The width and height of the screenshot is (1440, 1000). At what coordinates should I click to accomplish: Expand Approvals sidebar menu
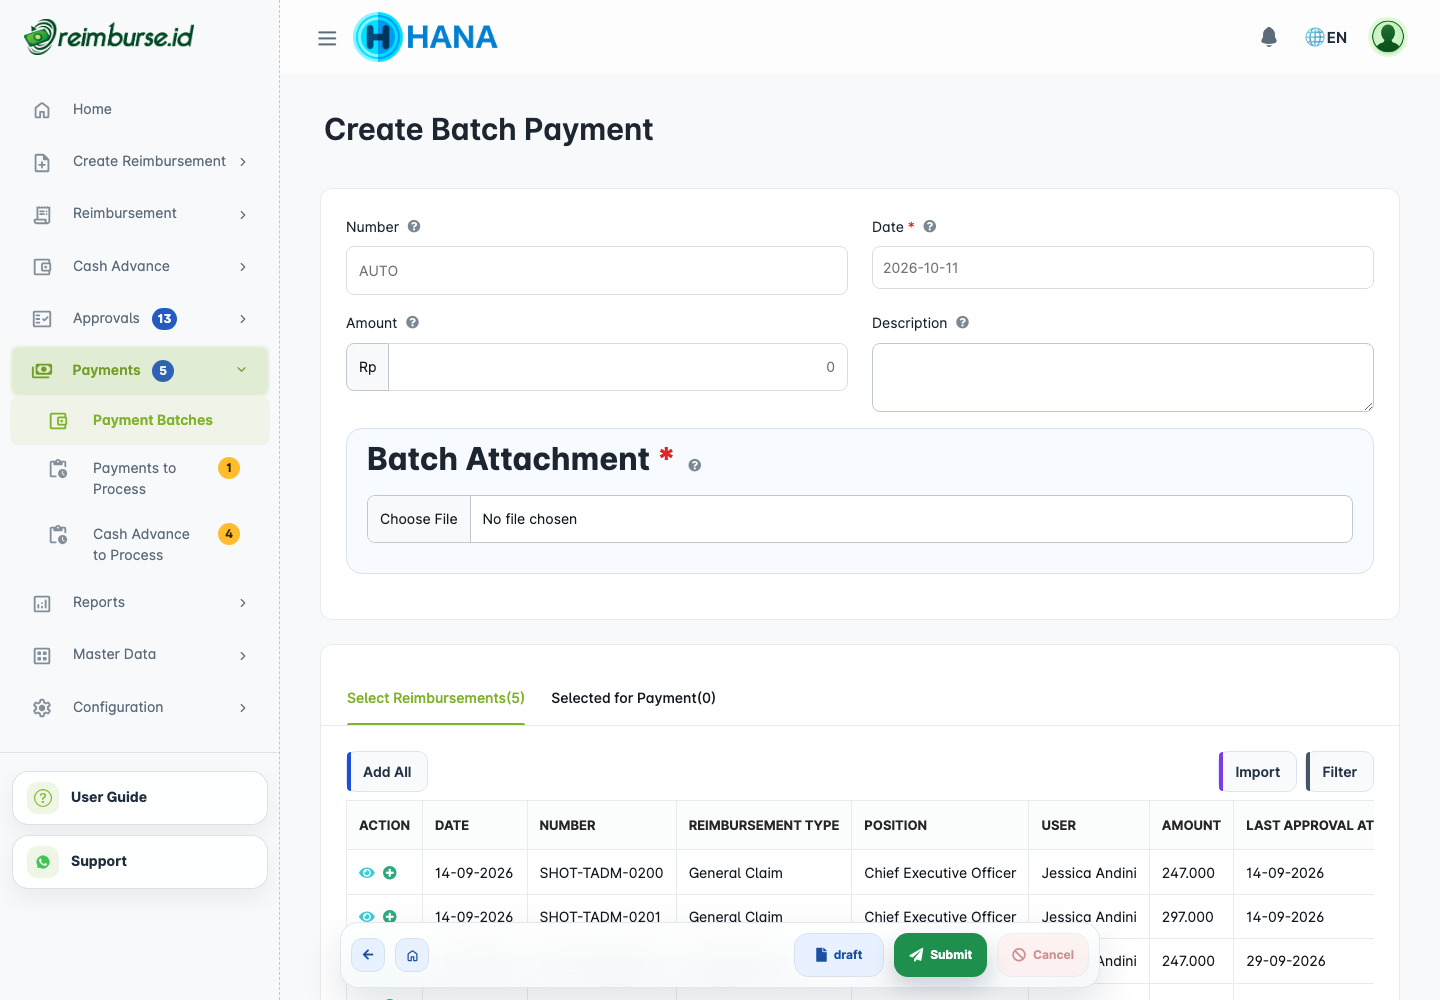(140, 318)
